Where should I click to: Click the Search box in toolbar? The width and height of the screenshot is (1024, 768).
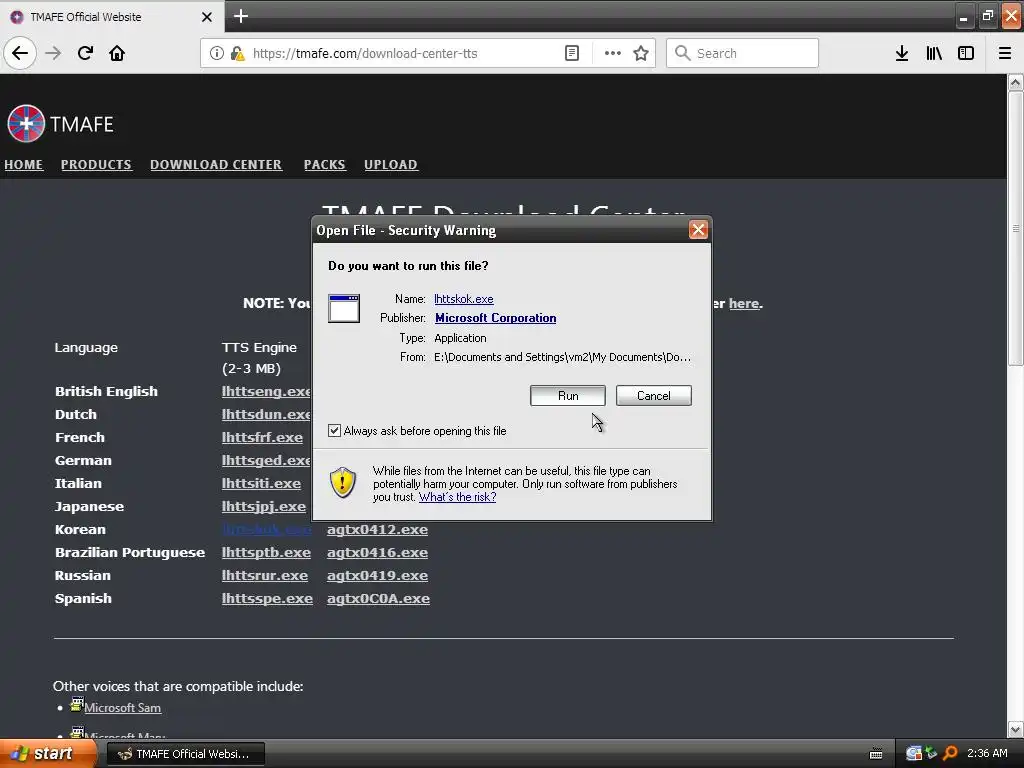click(x=743, y=53)
